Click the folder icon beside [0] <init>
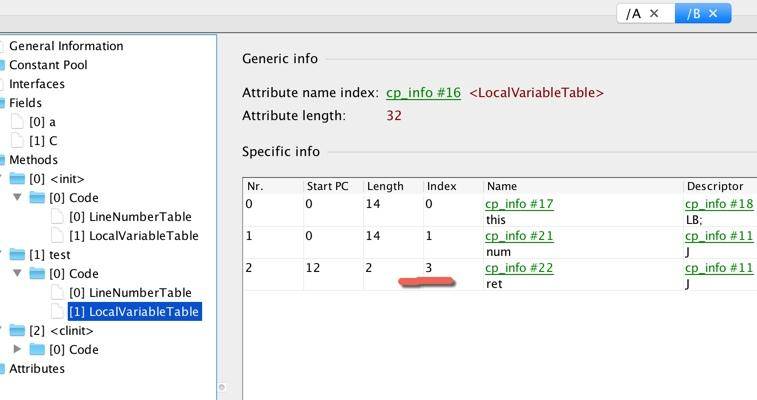 17,179
